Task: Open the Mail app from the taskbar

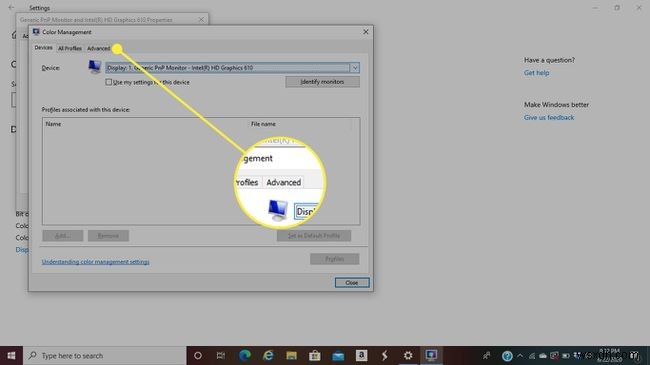Action: (x=338, y=355)
